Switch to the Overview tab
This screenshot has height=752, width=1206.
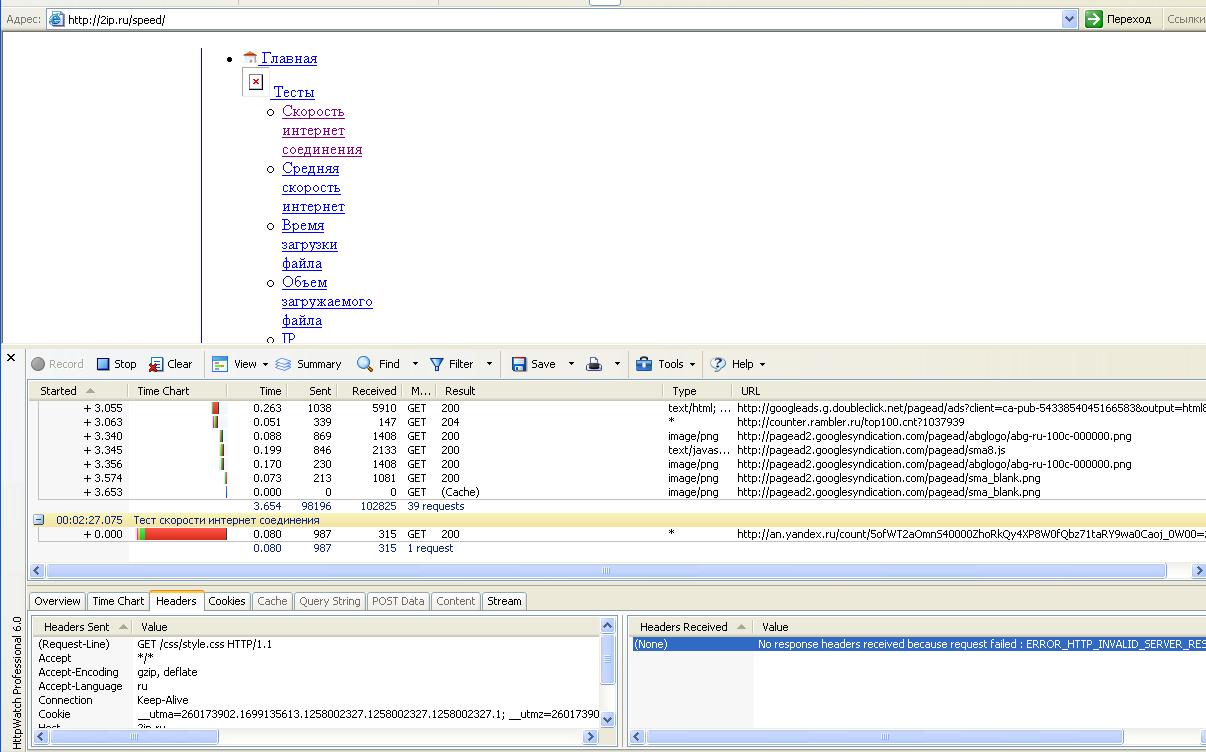pos(57,601)
